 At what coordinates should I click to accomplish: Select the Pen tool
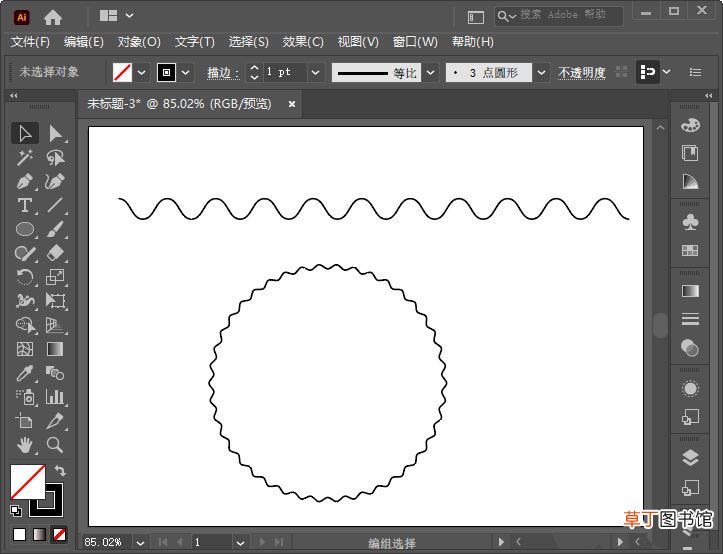coord(25,181)
